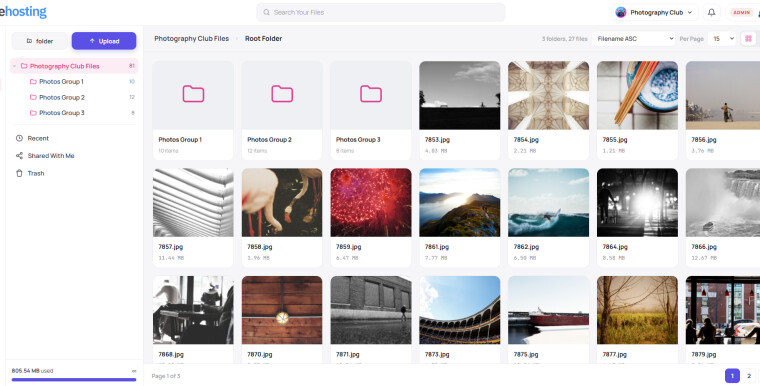Open the Per Page 15 dropdown

722,39
